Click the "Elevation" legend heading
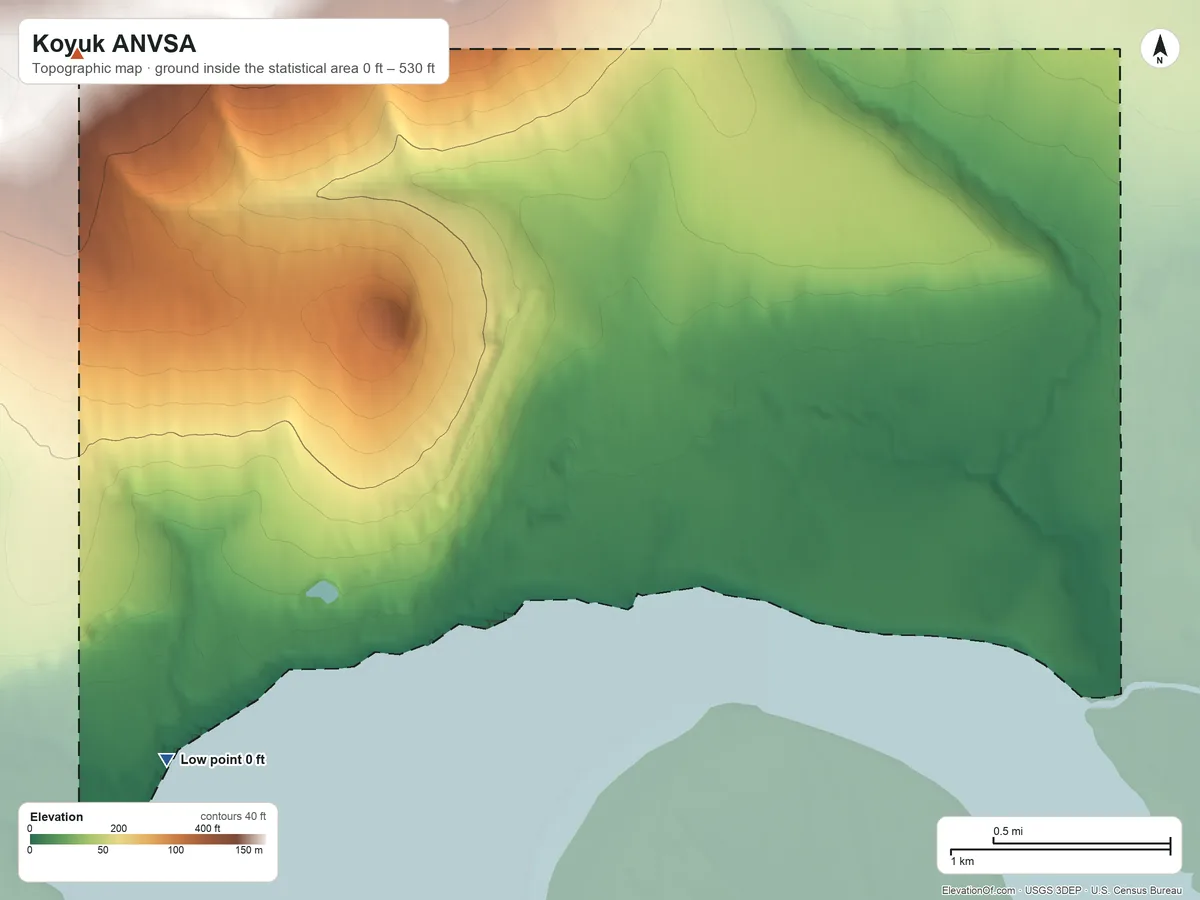Screen dimensions: 1200x900 (x=57, y=817)
